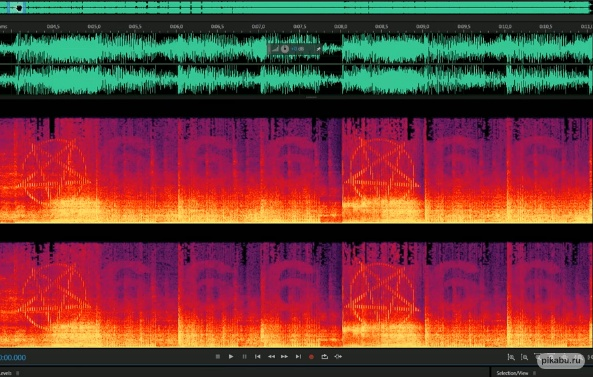Click the HUD volume ramp icon

pyautogui.click(x=275, y=49)
